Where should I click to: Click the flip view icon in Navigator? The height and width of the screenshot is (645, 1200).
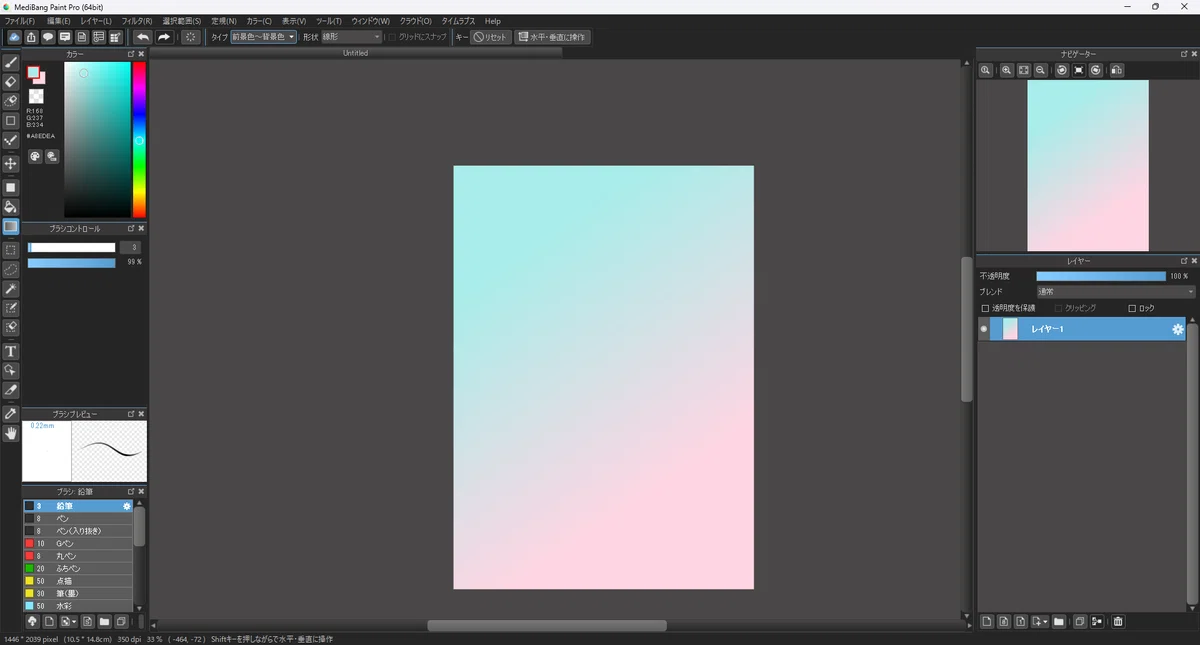coord(1116,70)
